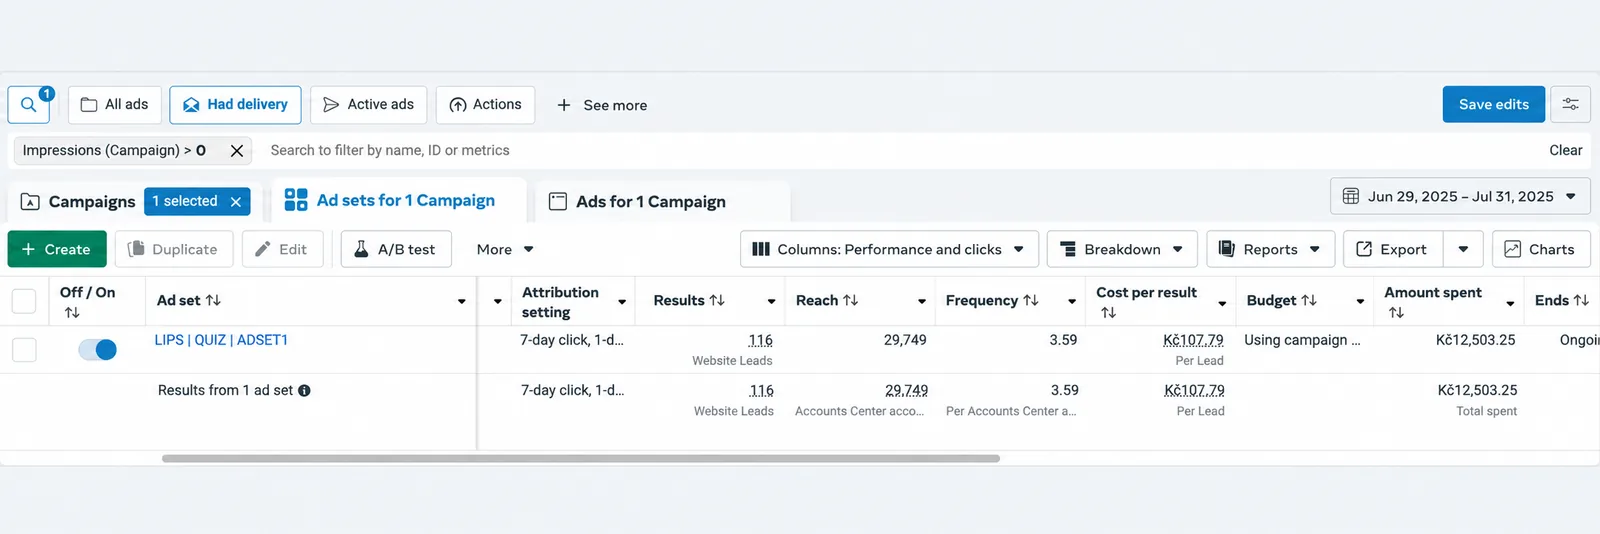Open the All ads filter
Screen dimensions: 1600x534
114,105
